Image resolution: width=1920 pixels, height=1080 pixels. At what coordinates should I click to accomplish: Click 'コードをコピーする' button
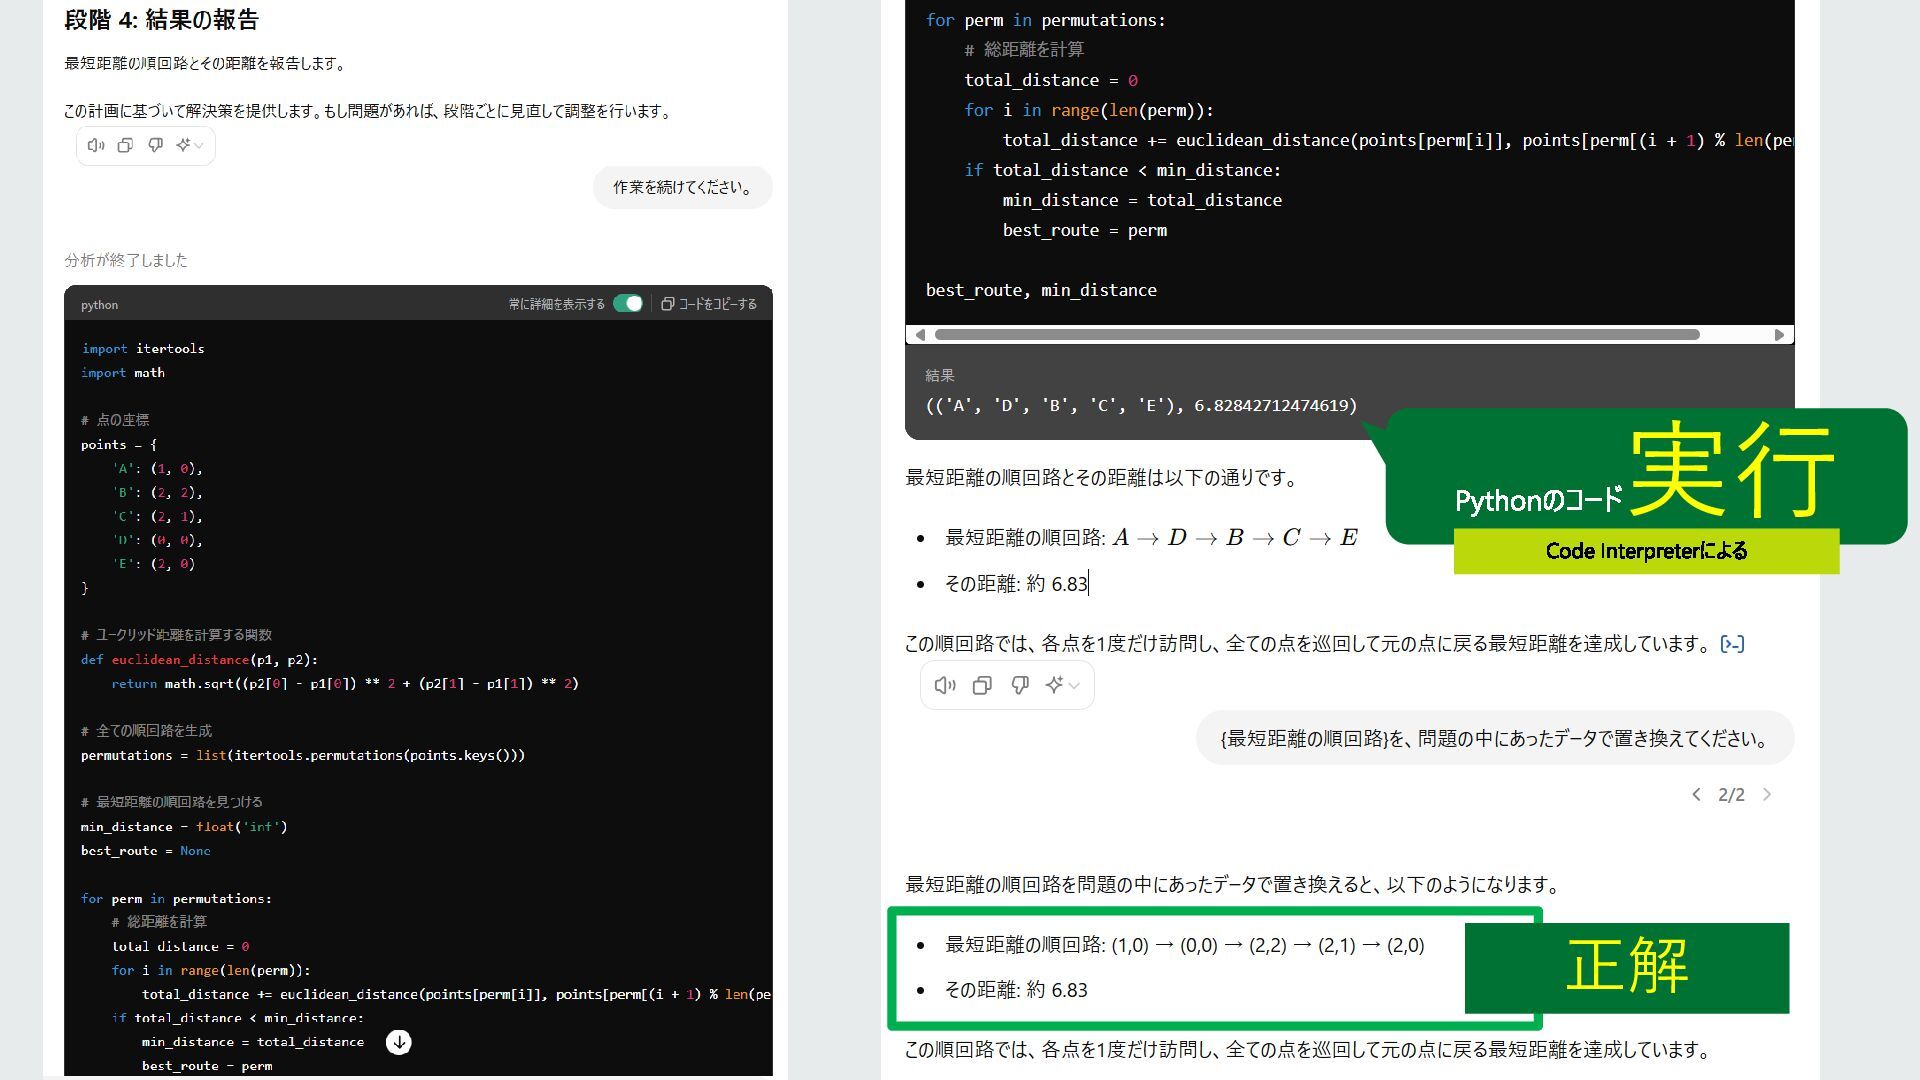click(x=709, y=304)
